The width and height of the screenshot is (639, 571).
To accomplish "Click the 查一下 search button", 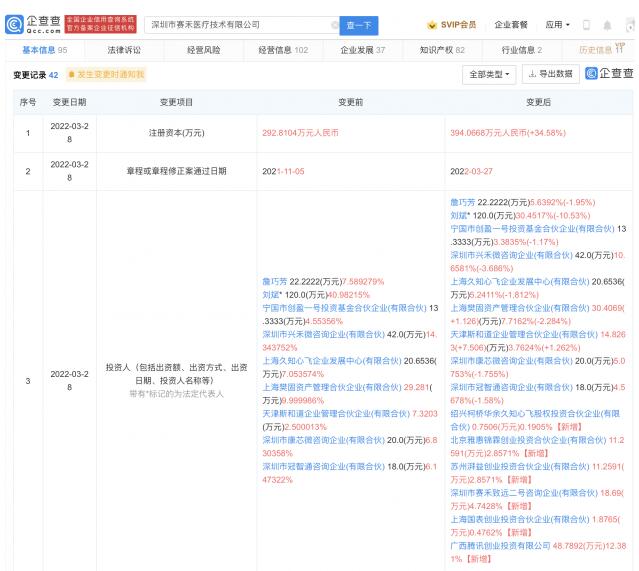I will click(x=359, y=25).
